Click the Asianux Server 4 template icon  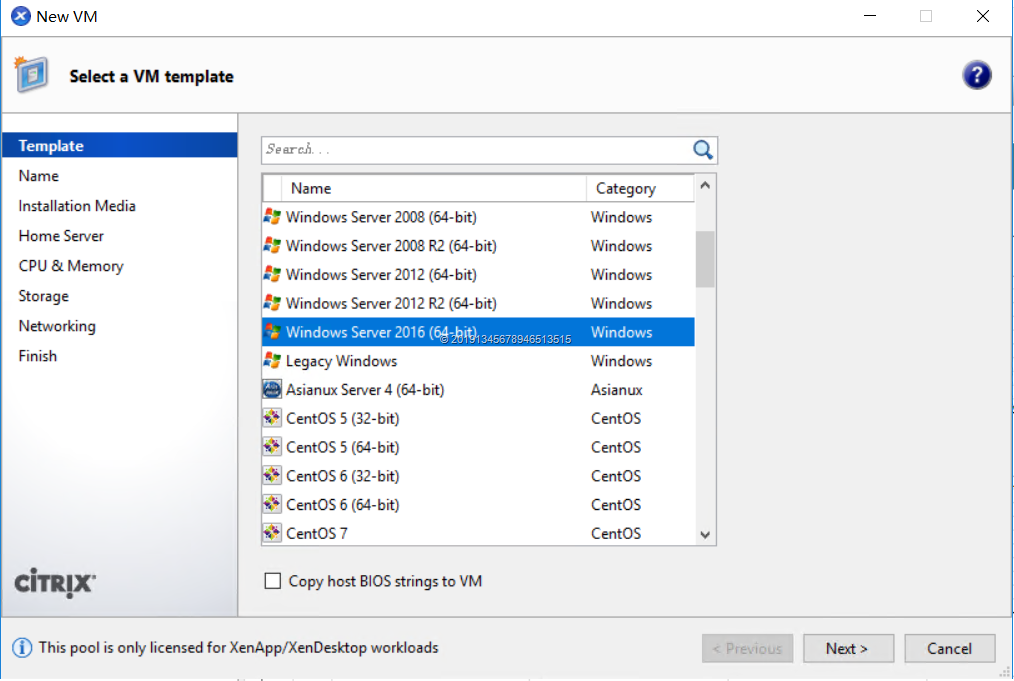pos(272,390)
